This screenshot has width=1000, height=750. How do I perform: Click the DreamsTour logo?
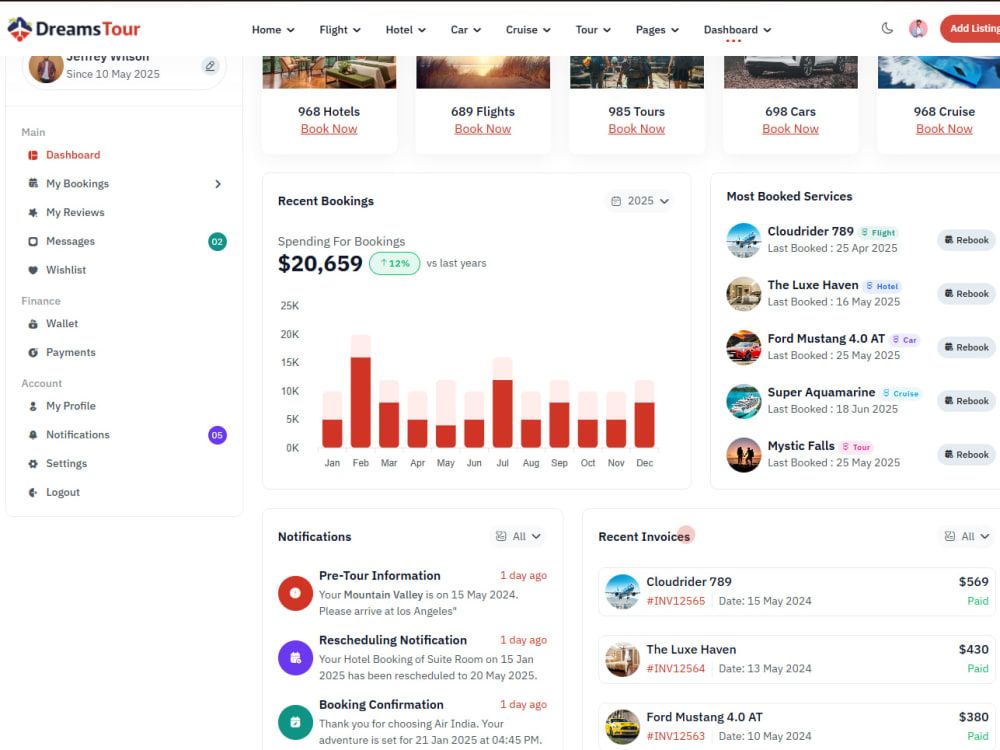pos(73,29)
